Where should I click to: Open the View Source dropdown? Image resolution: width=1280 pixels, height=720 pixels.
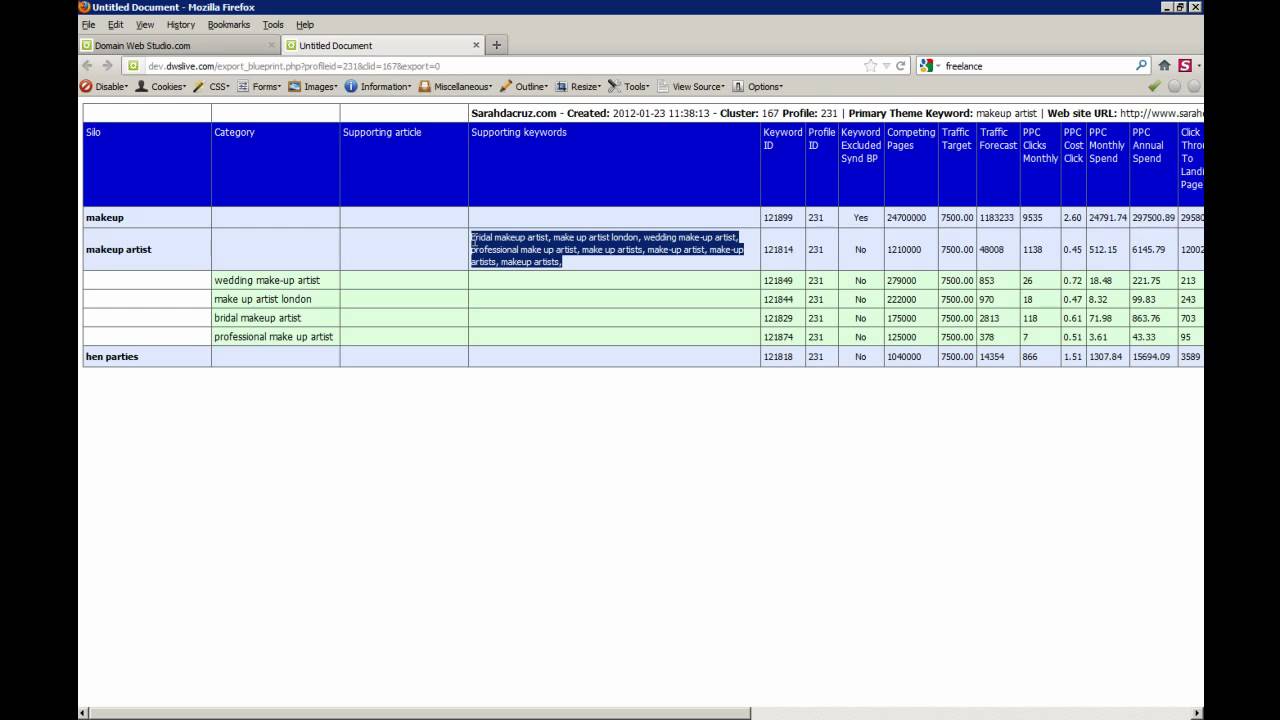[690, 87]
